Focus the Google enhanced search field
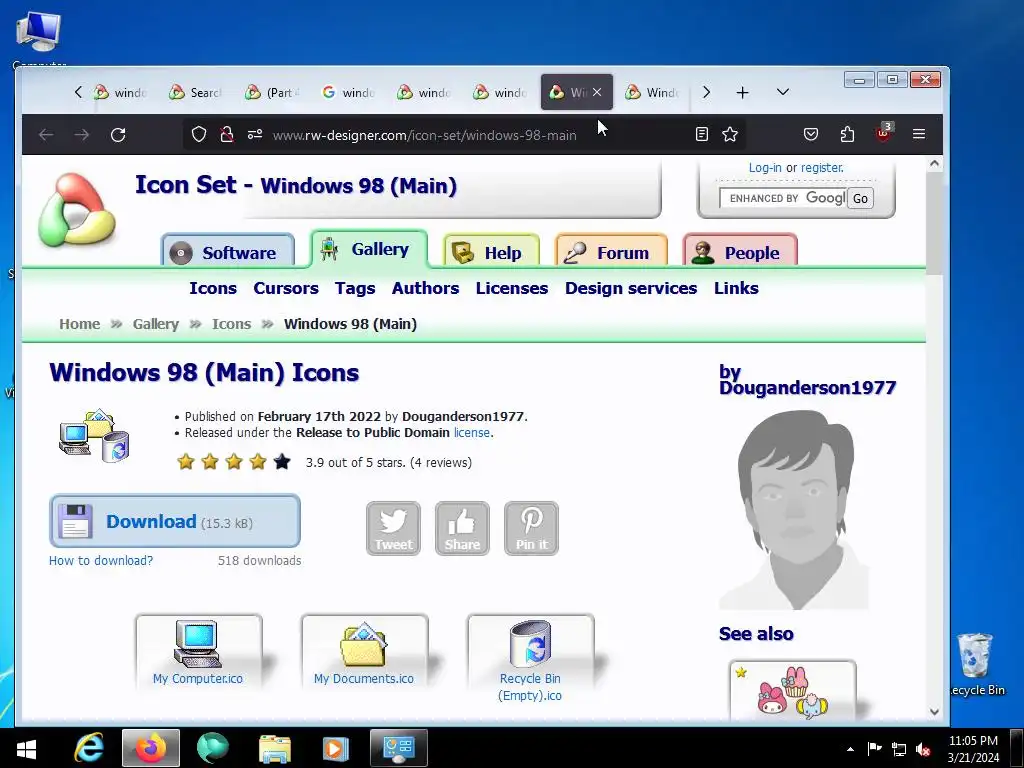Image resolution: width=1024 pixels, height=768 pixels. 782,198
